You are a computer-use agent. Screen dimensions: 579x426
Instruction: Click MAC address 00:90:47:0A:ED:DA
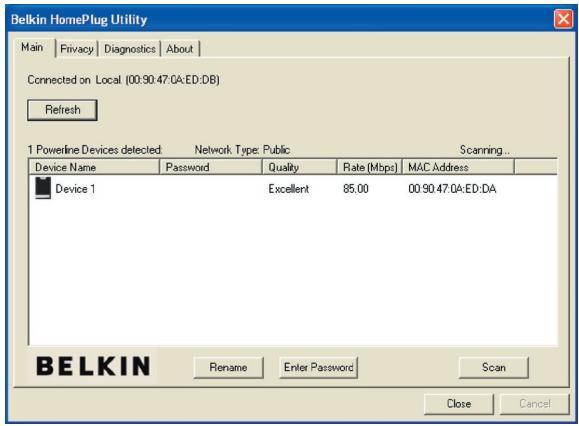452,189
